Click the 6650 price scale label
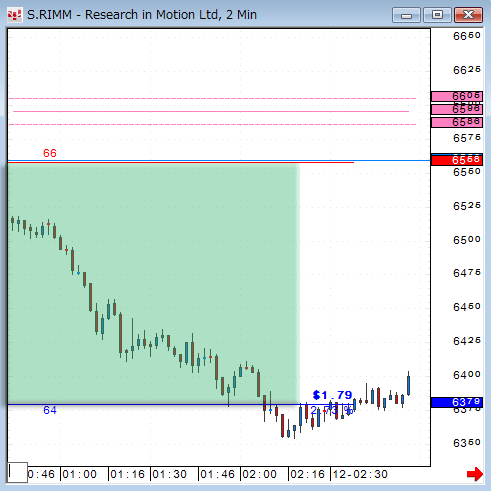This screenshot has height=491, width=491. click(x=467, y=36)
